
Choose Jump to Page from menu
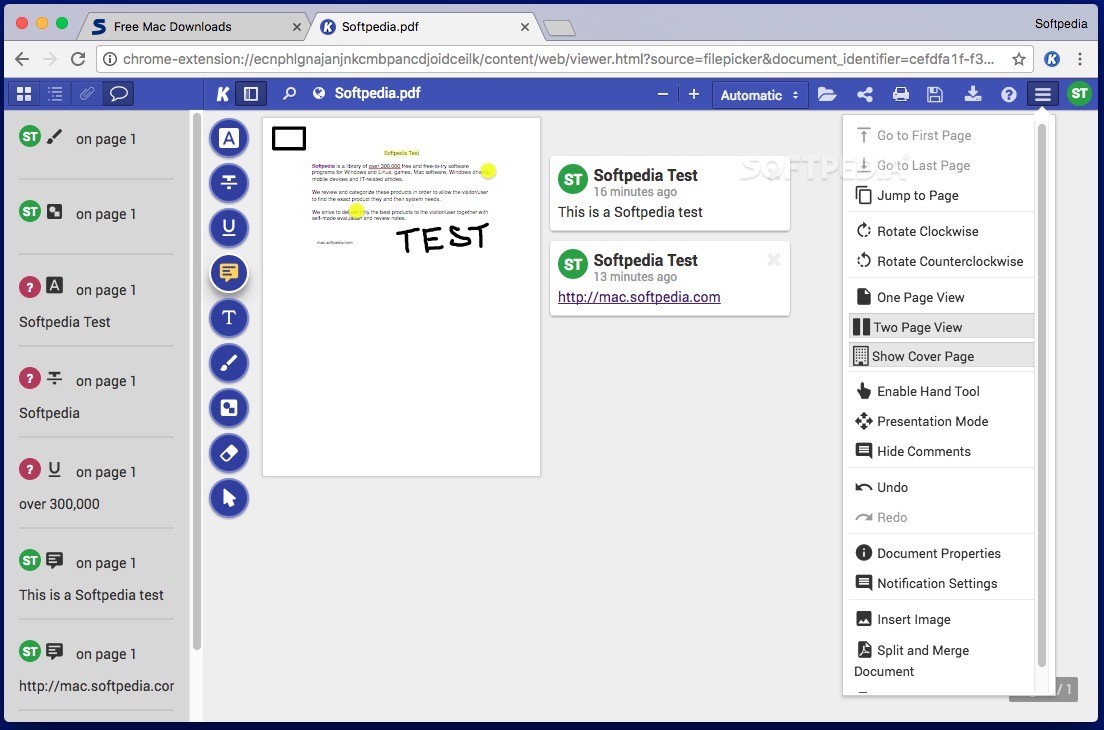[x=941, y=195]
